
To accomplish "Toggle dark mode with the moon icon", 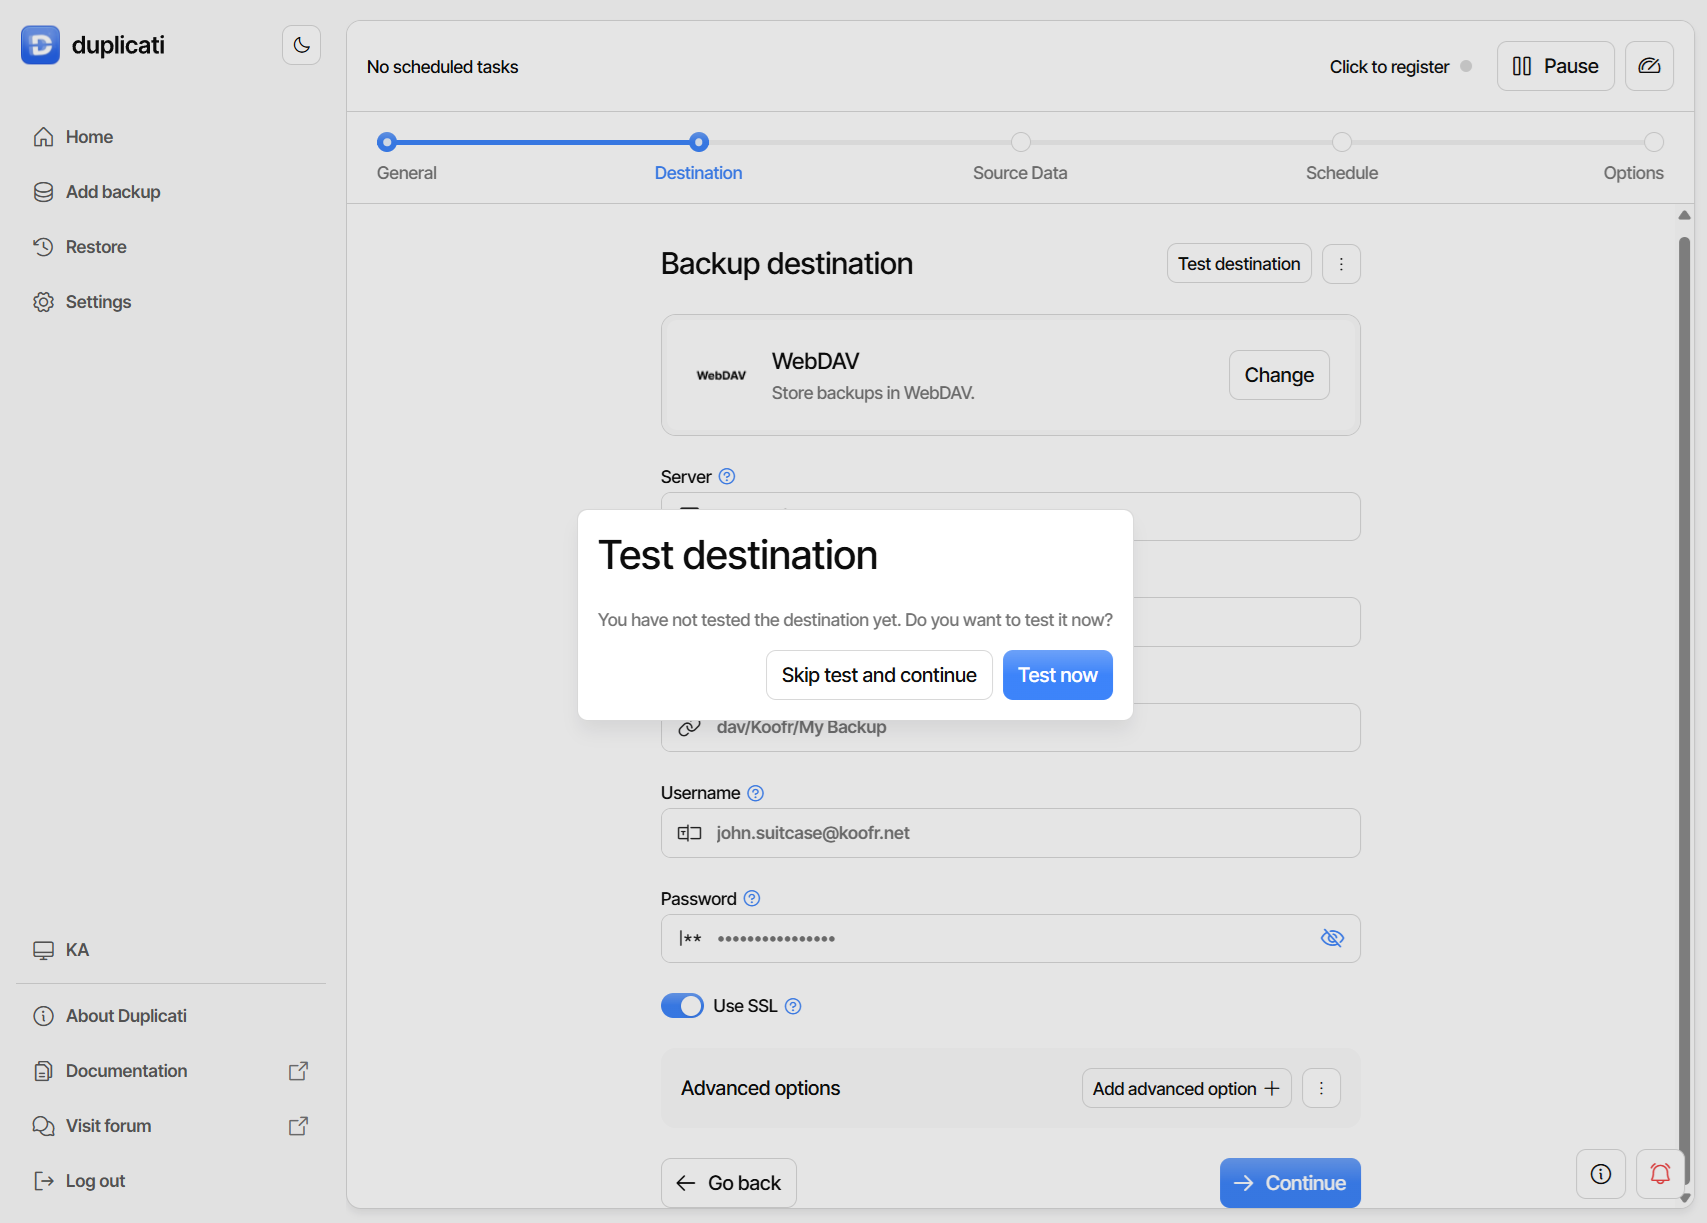I will pyautogui.click(x=301, y=44).
